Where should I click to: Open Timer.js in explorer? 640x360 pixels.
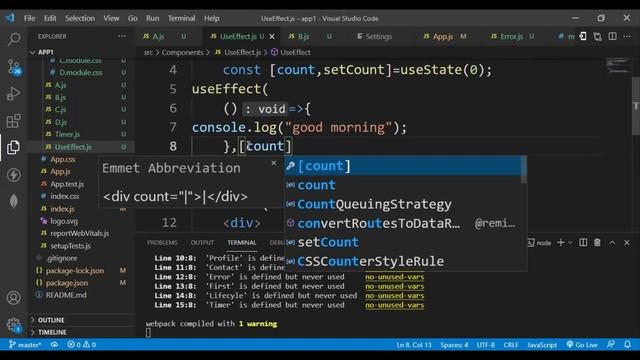pyautogui.click(x=67, y=134)
